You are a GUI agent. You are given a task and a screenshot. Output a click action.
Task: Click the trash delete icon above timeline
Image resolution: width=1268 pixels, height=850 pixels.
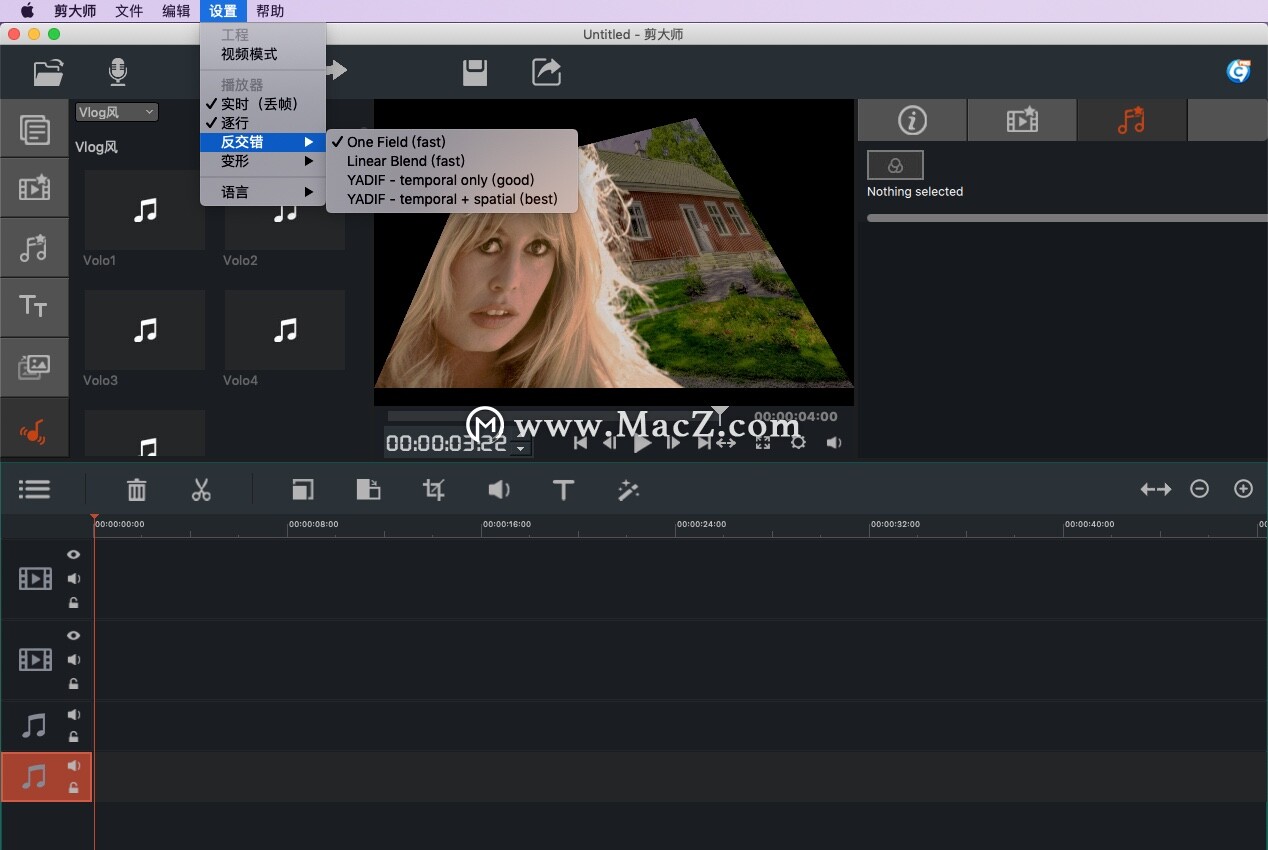coord(136,490)
